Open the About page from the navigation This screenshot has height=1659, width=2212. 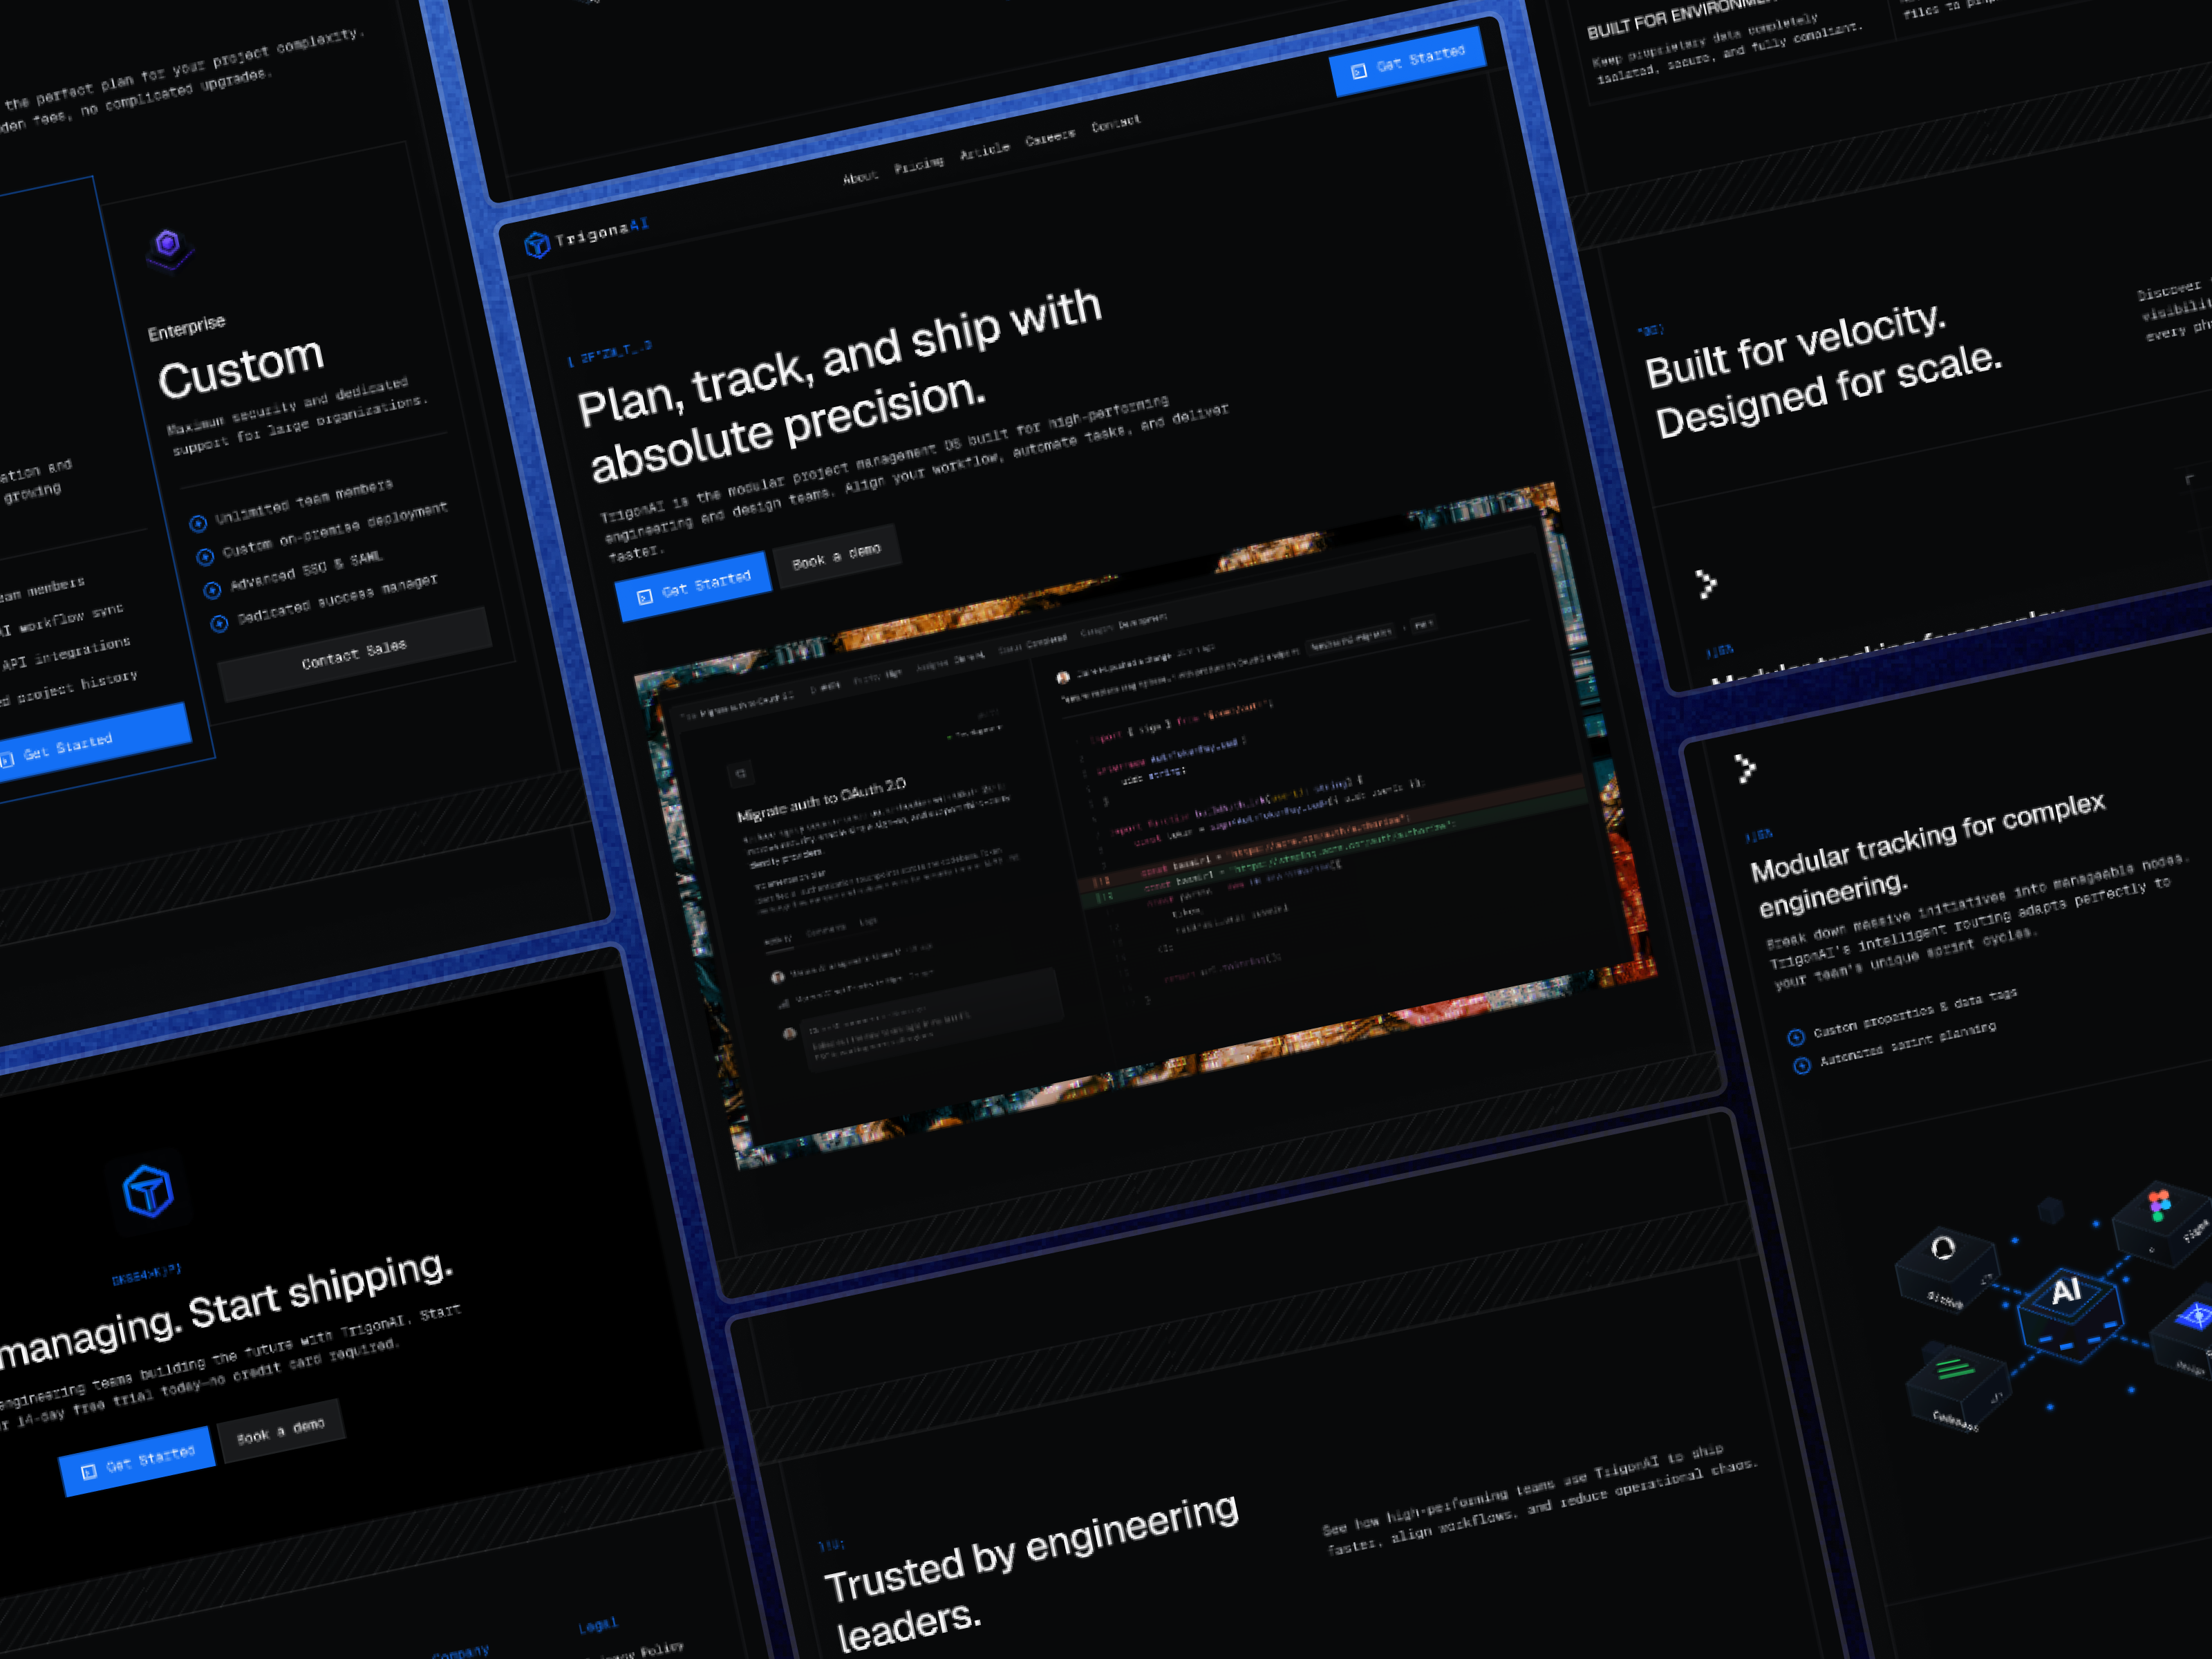click(860, 177)
